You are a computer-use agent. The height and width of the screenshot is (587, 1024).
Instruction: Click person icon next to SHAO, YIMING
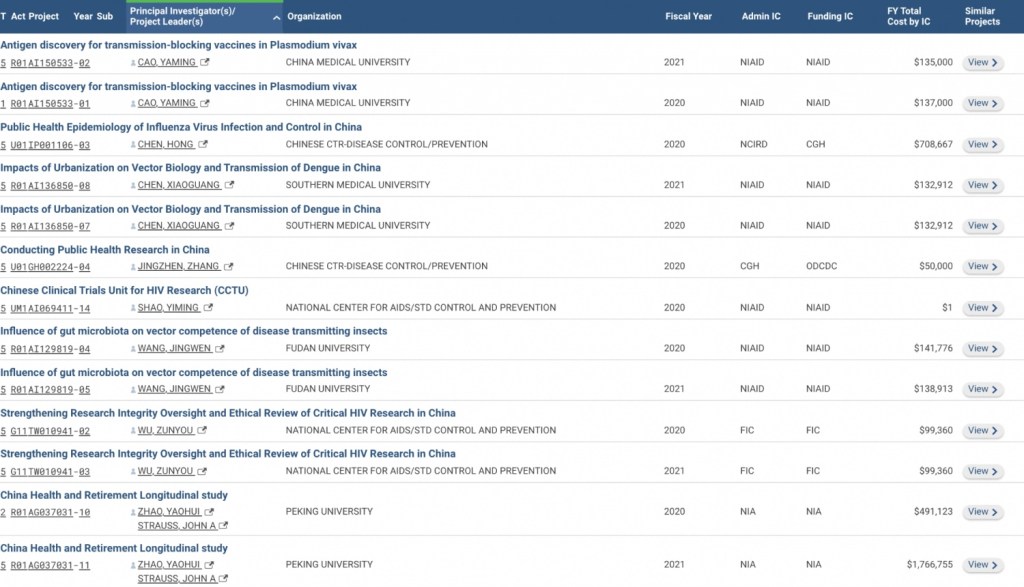tap(134, 307)
